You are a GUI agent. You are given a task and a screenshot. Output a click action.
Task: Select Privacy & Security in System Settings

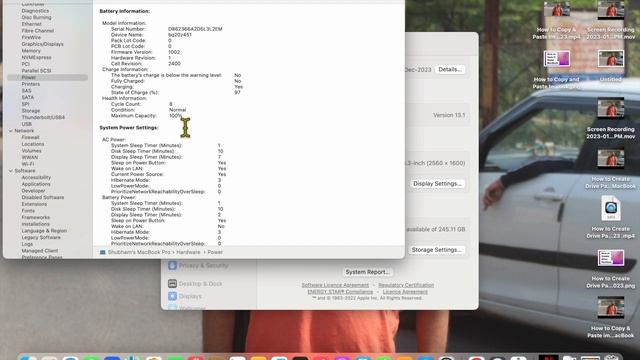pyautogui.click(x=203, y=266)
